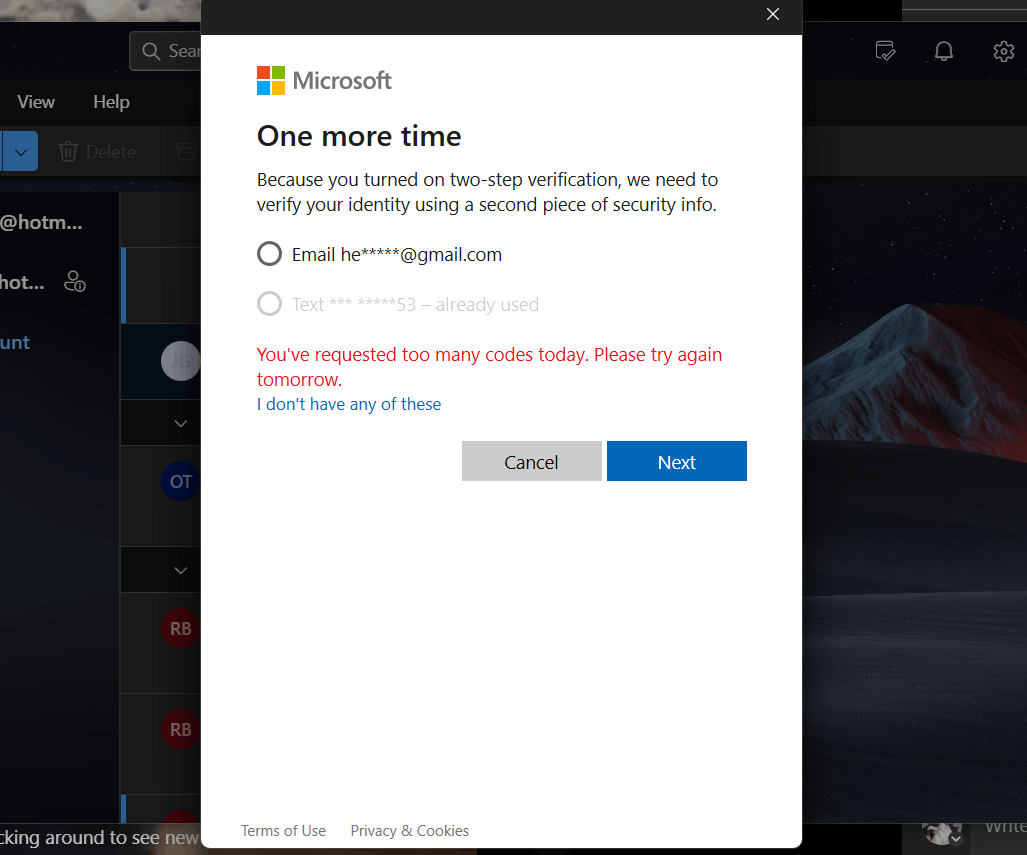Open the View menu
The image size is (1027, 855).
35,101
